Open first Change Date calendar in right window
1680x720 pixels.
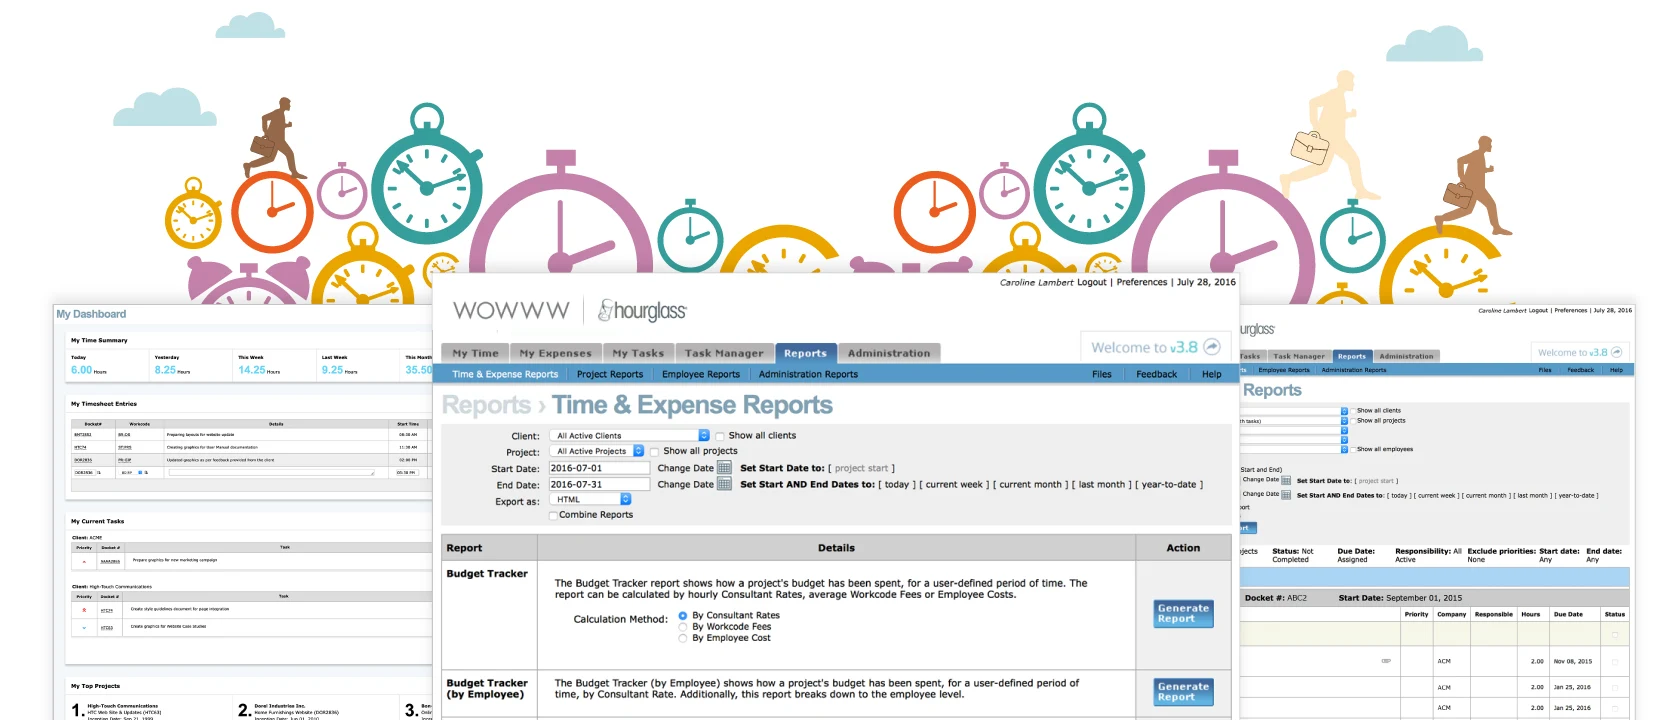[x=1286, y=480]
